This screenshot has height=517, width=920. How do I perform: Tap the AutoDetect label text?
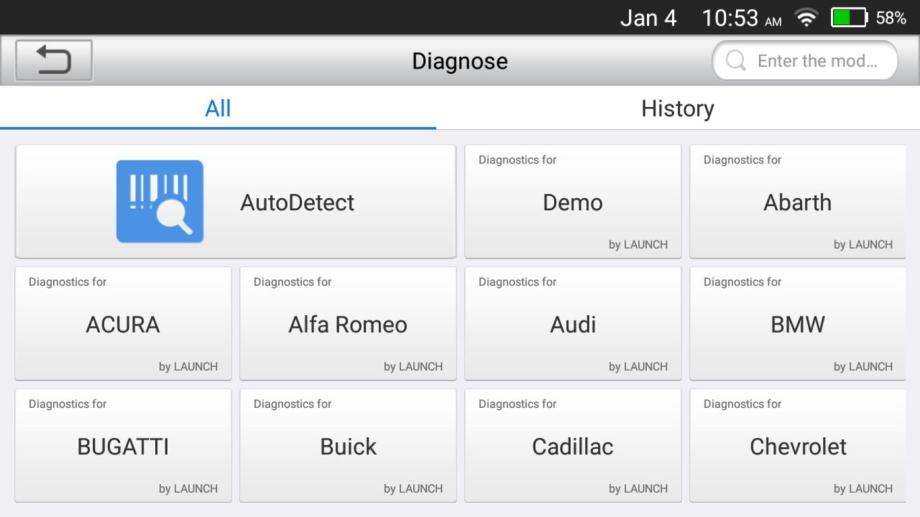pyautogui.click(x=297, y=202)
